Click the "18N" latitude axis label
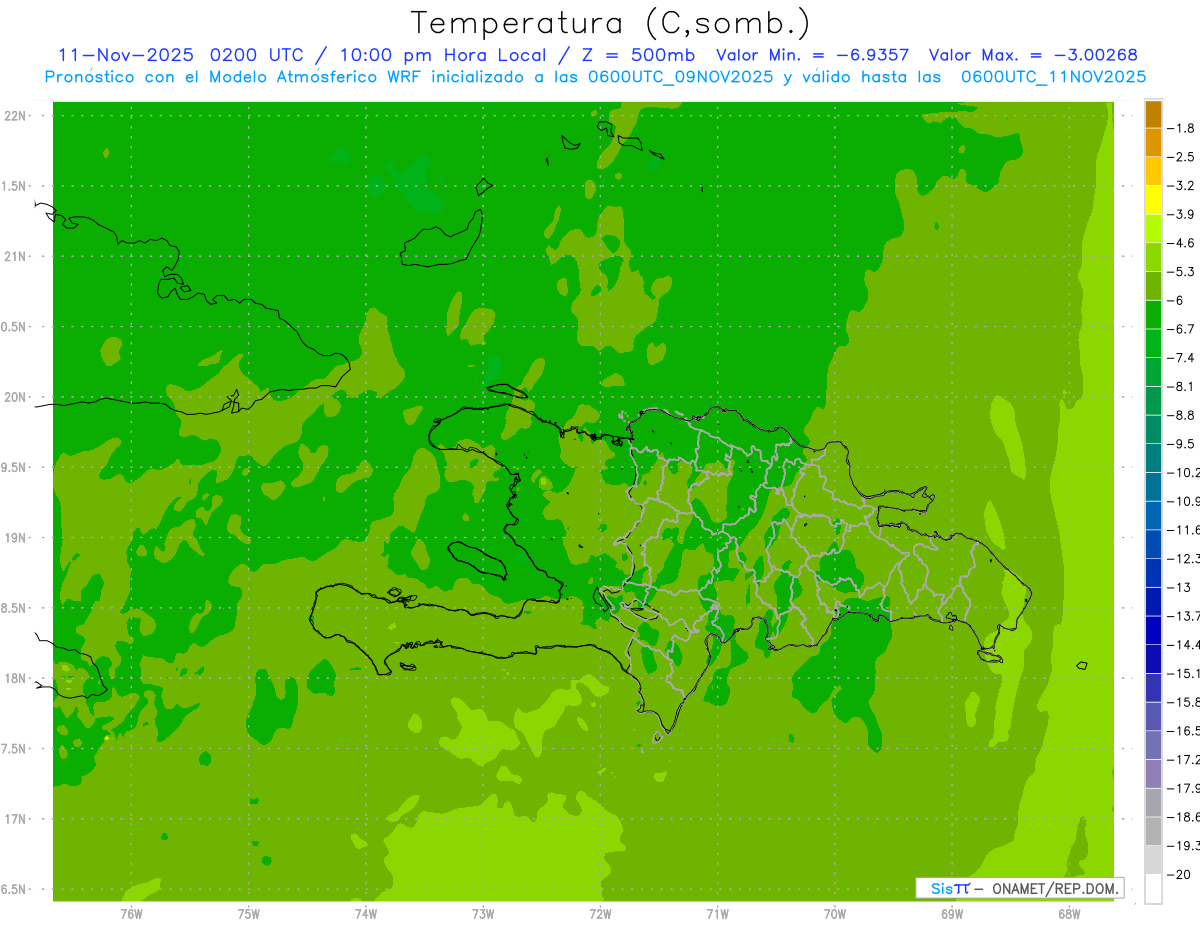This screenshot has width=1200, height=927. [x=16, y=678]
